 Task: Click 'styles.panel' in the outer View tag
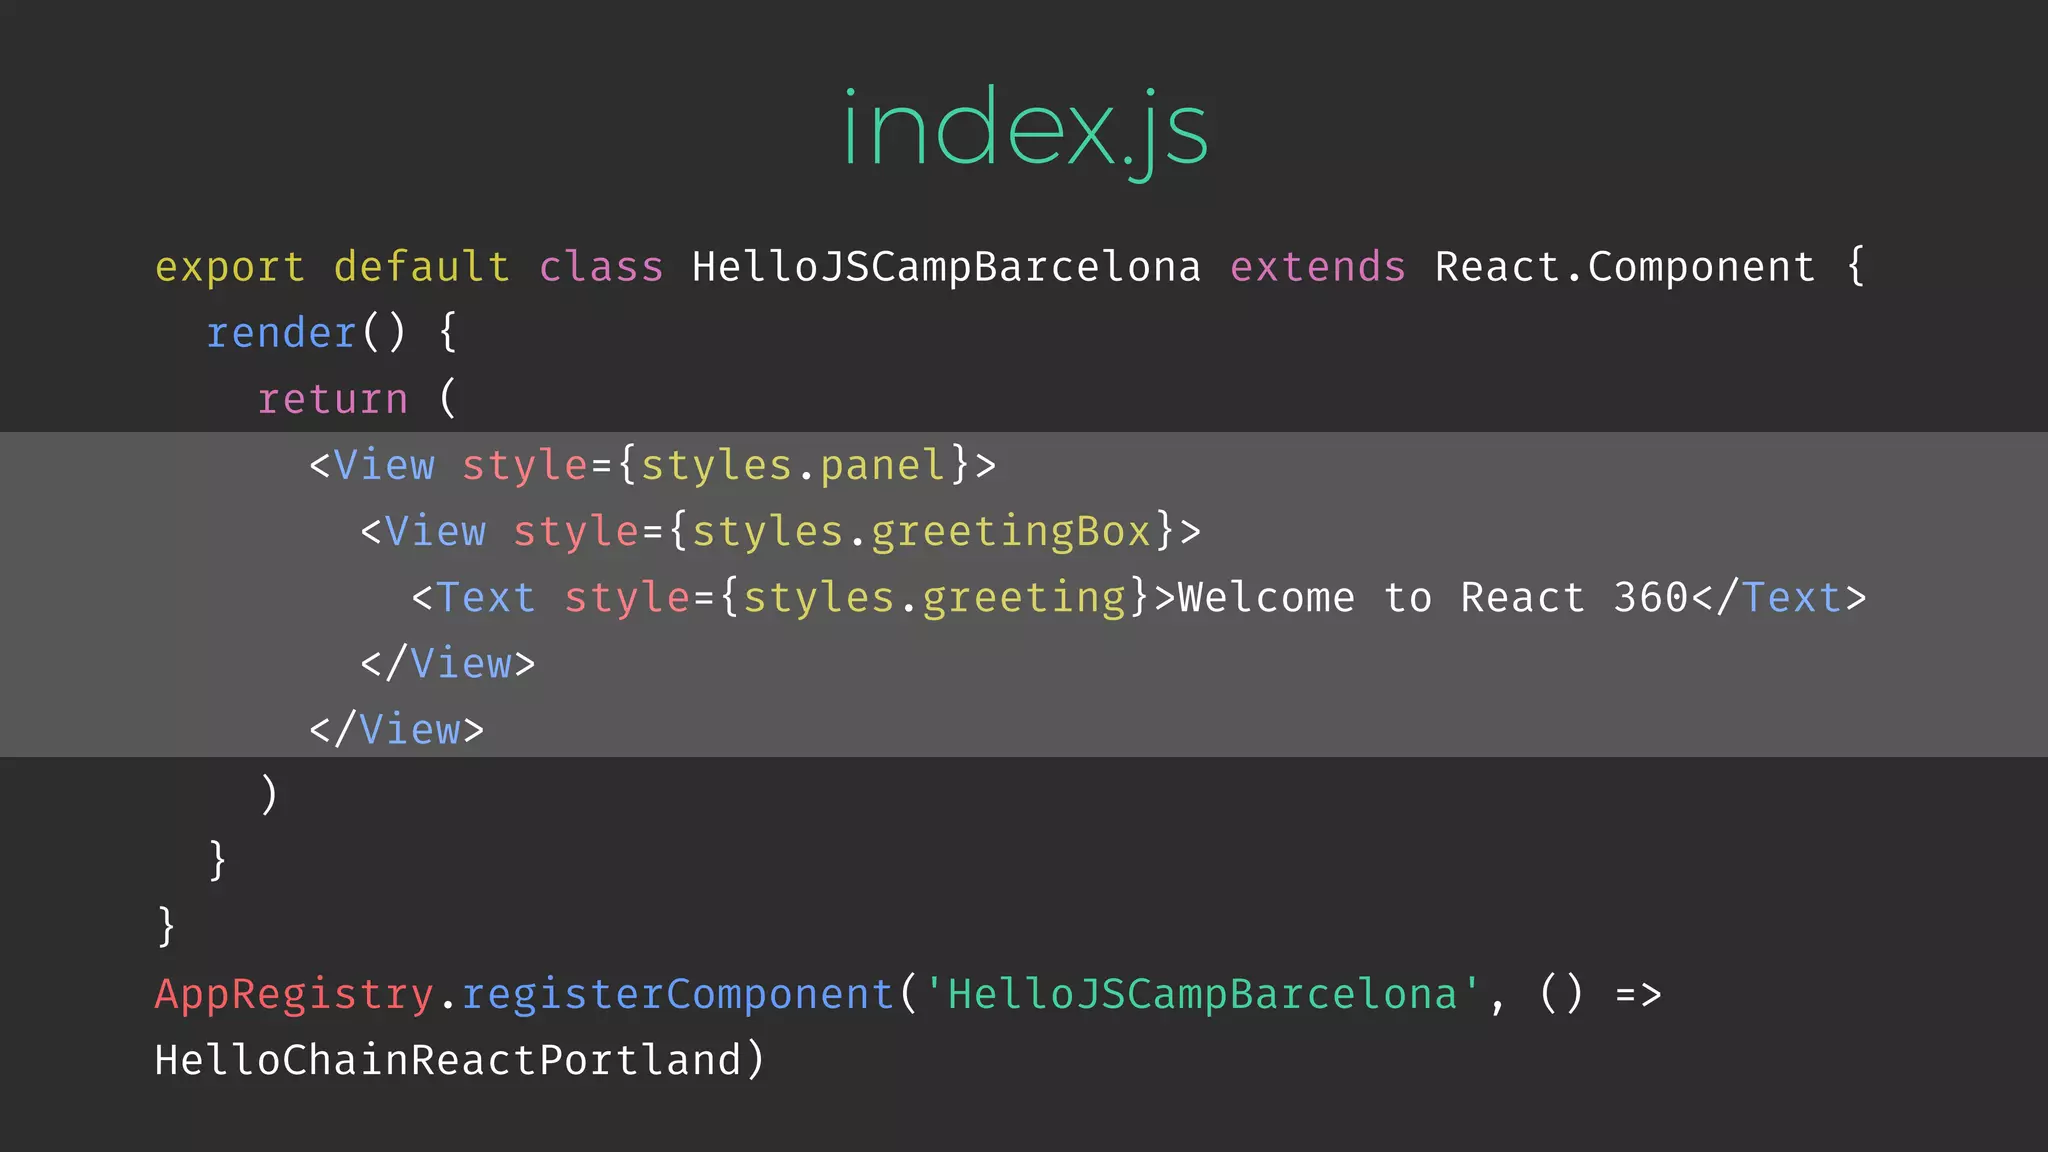click(x=792, y=465)
